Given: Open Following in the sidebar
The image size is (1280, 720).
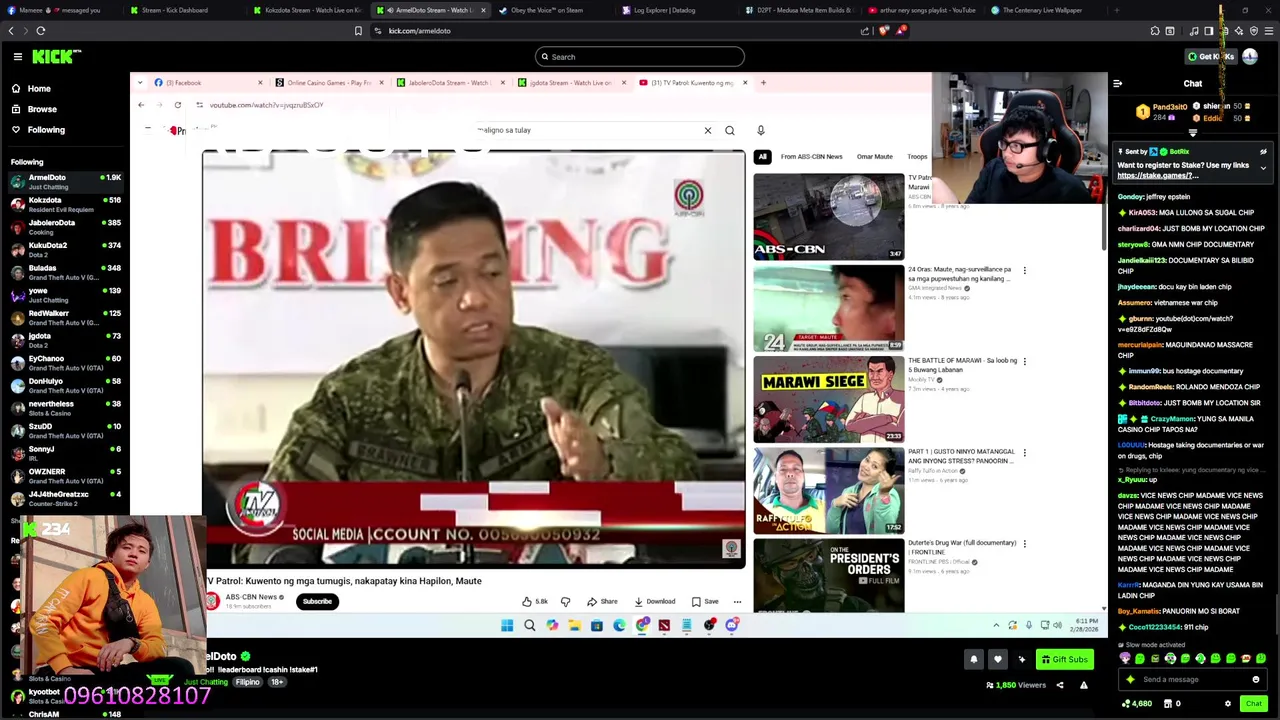Looking at the screenshot, I should [x=46, y=130].
